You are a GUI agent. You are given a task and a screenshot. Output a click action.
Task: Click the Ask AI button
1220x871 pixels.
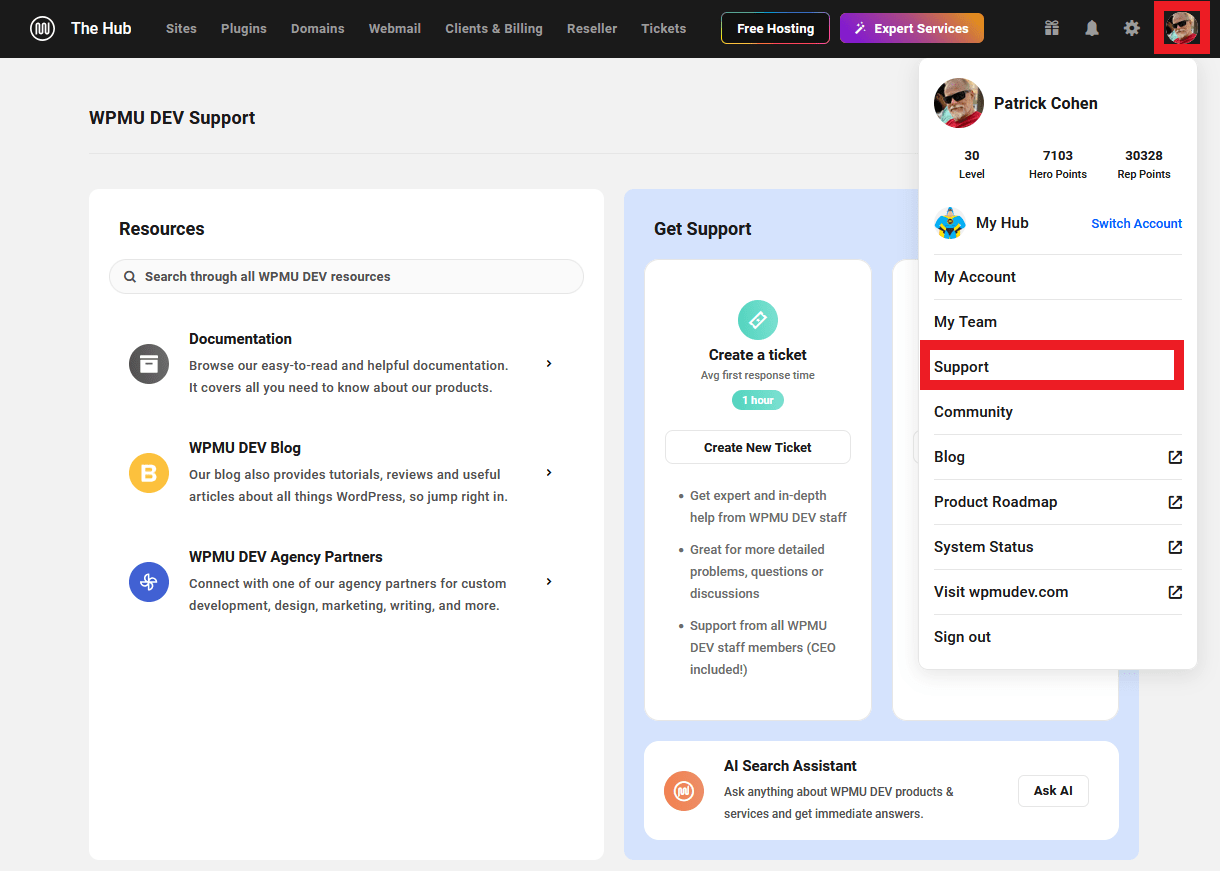(1053, 790)
